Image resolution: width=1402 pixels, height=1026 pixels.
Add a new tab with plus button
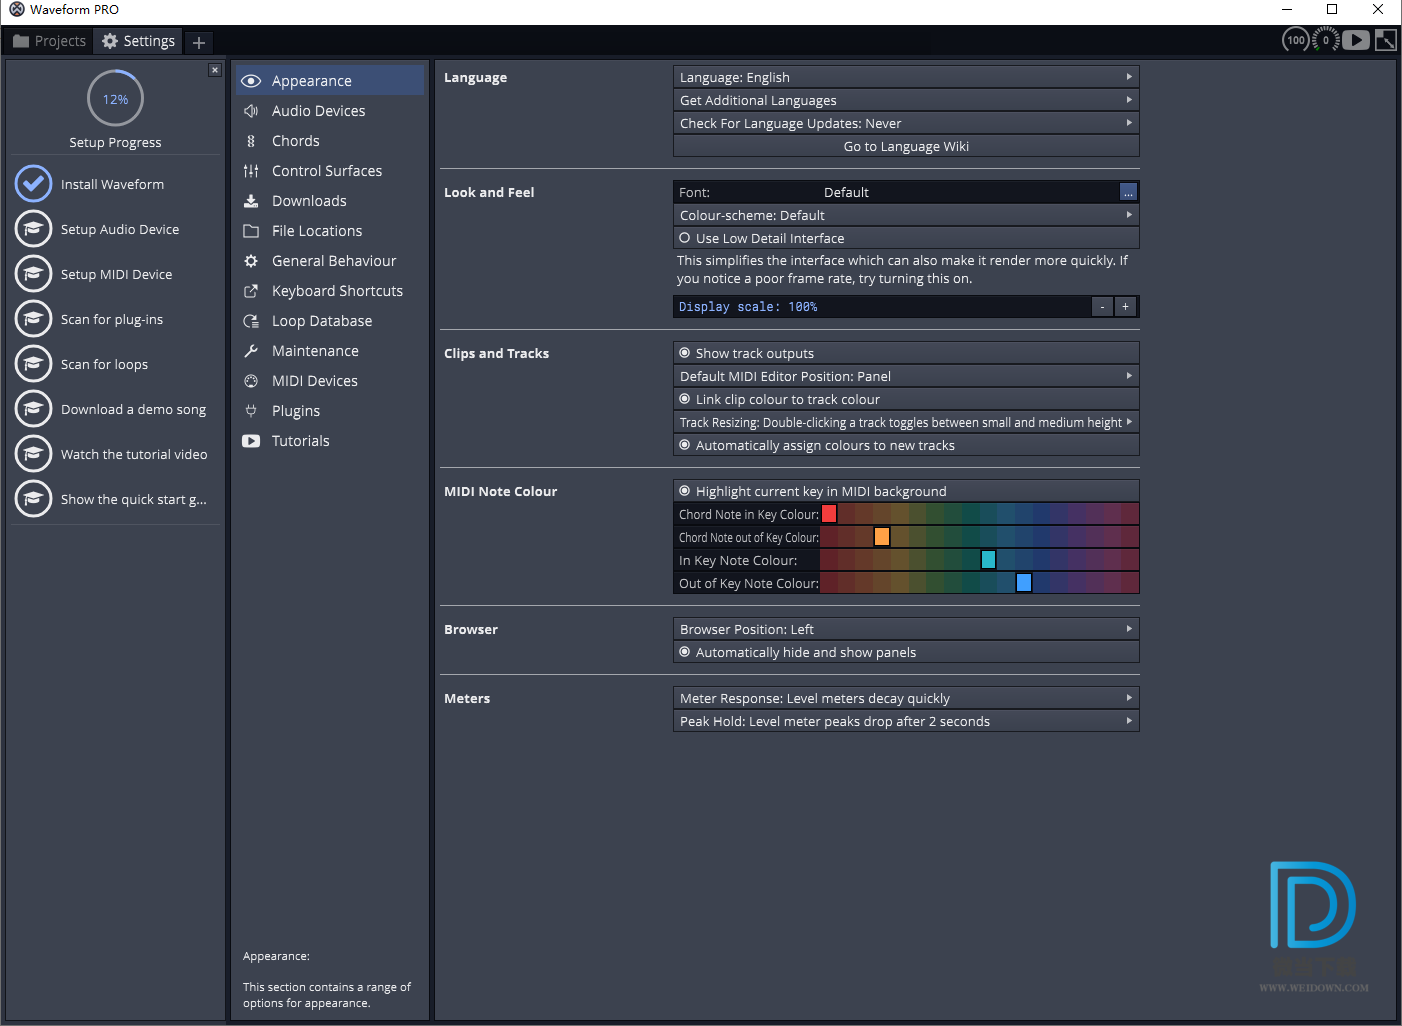[199, 42]
